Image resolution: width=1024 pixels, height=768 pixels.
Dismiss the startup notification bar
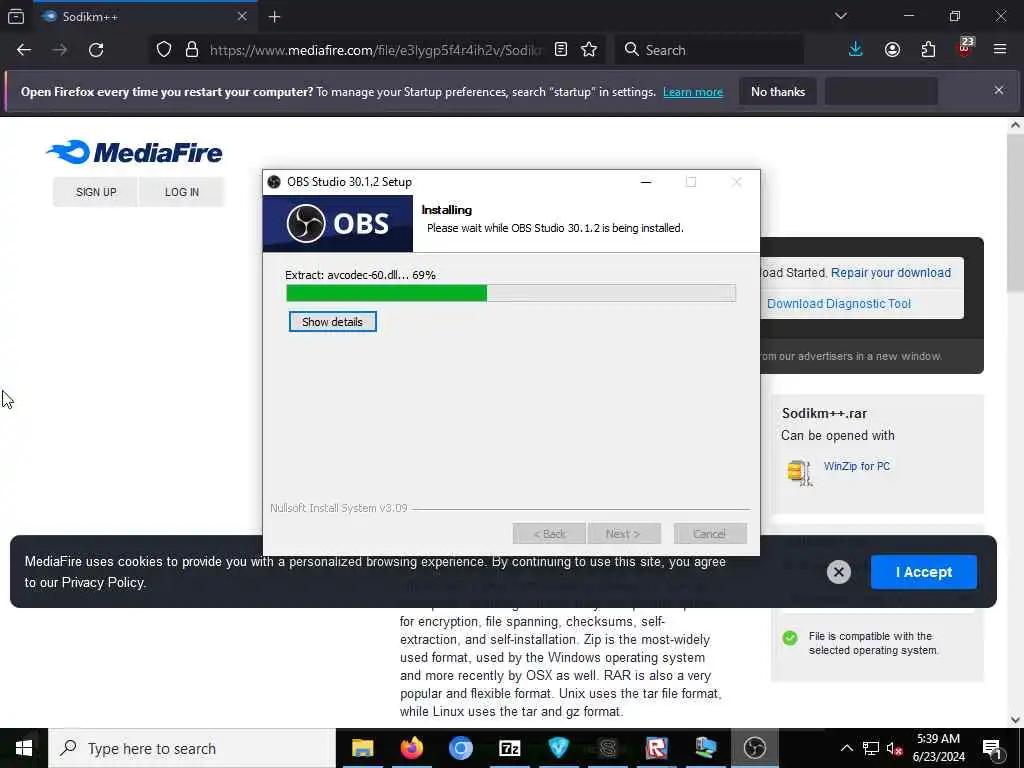999,90
